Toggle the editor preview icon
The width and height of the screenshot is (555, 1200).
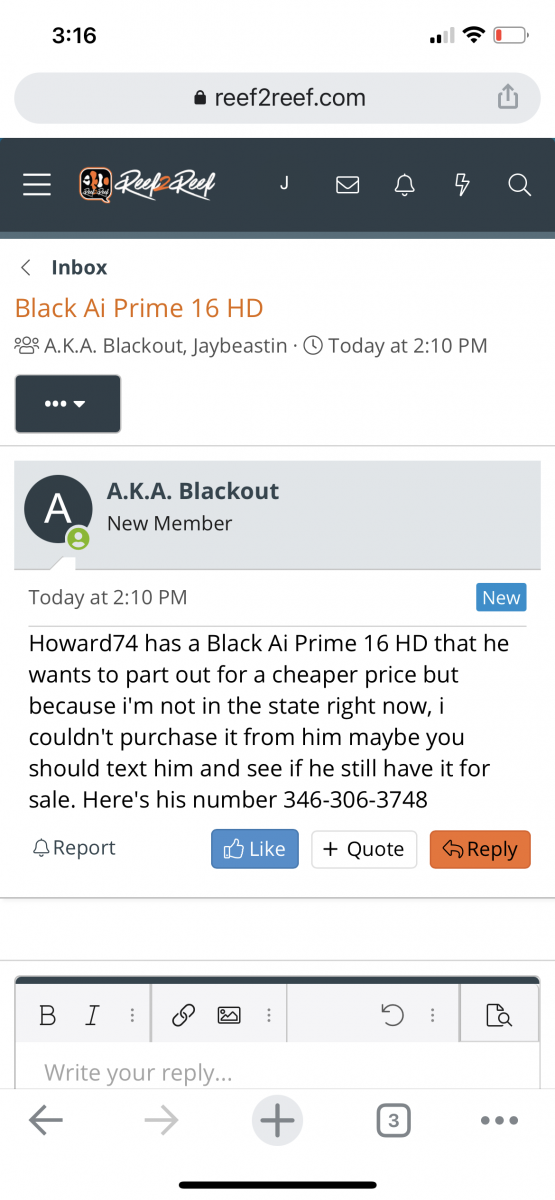[x=498, y=1016]
